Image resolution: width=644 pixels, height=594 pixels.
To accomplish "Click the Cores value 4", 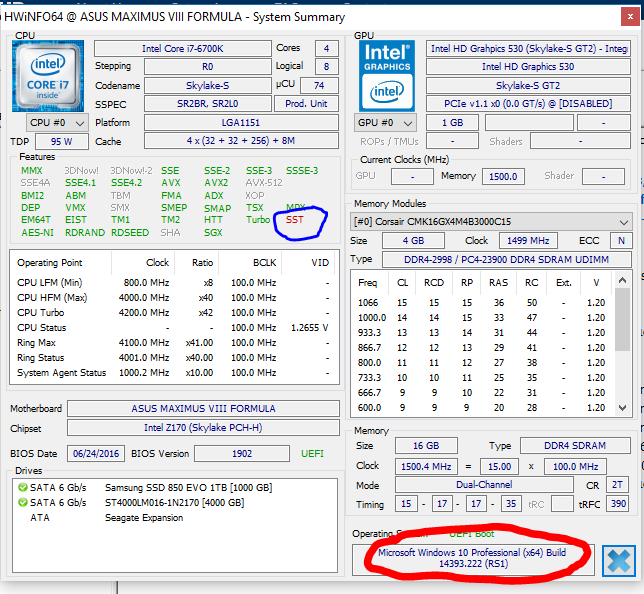I will coord(327,48).
